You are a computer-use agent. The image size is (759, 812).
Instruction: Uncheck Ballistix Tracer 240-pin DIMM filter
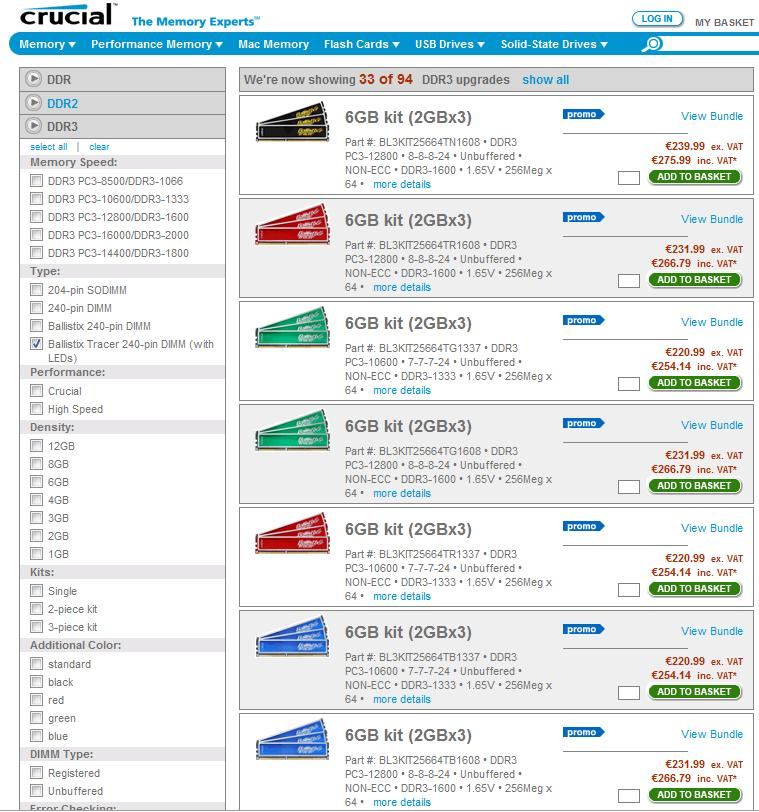point(36,343)
